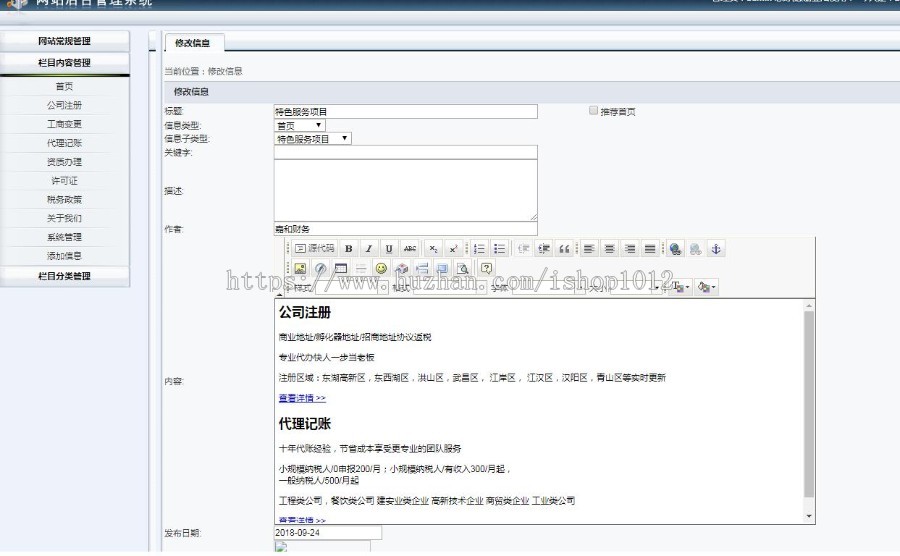The height and width of the screenshot is (556, 900).
Task: Select the 修改信息 tab
Action: (193, 43)
